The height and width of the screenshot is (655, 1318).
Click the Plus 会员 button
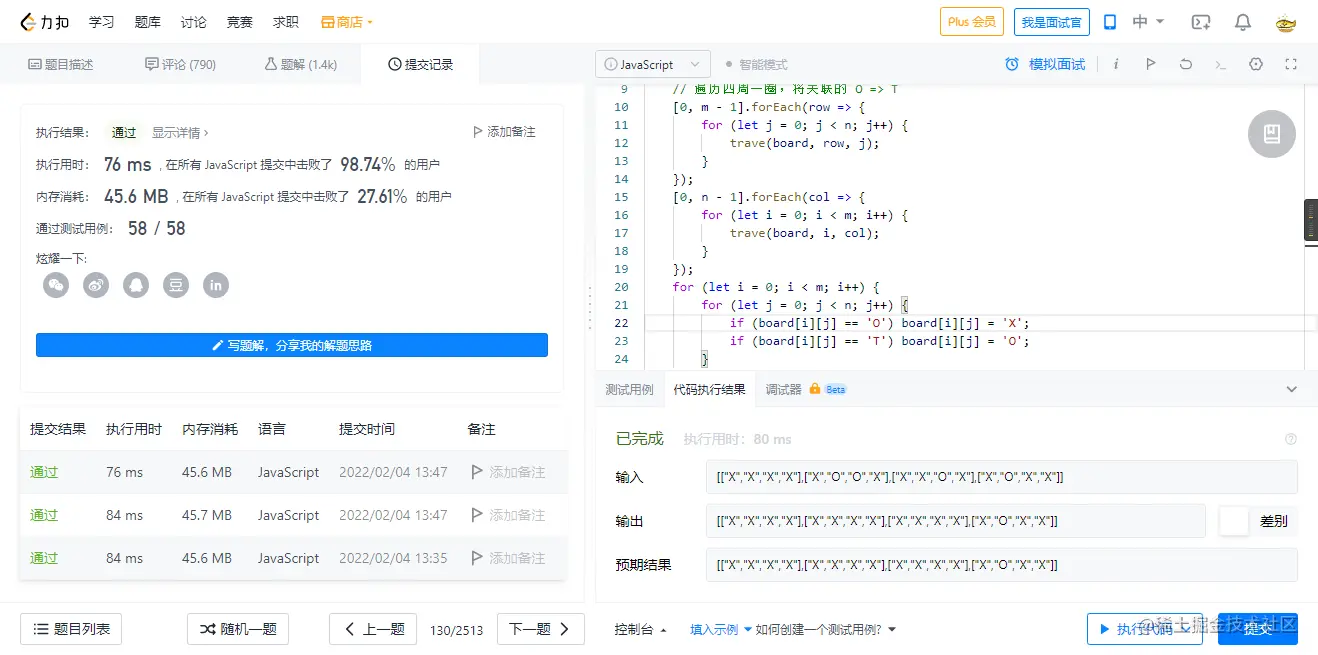coord(972,22)
